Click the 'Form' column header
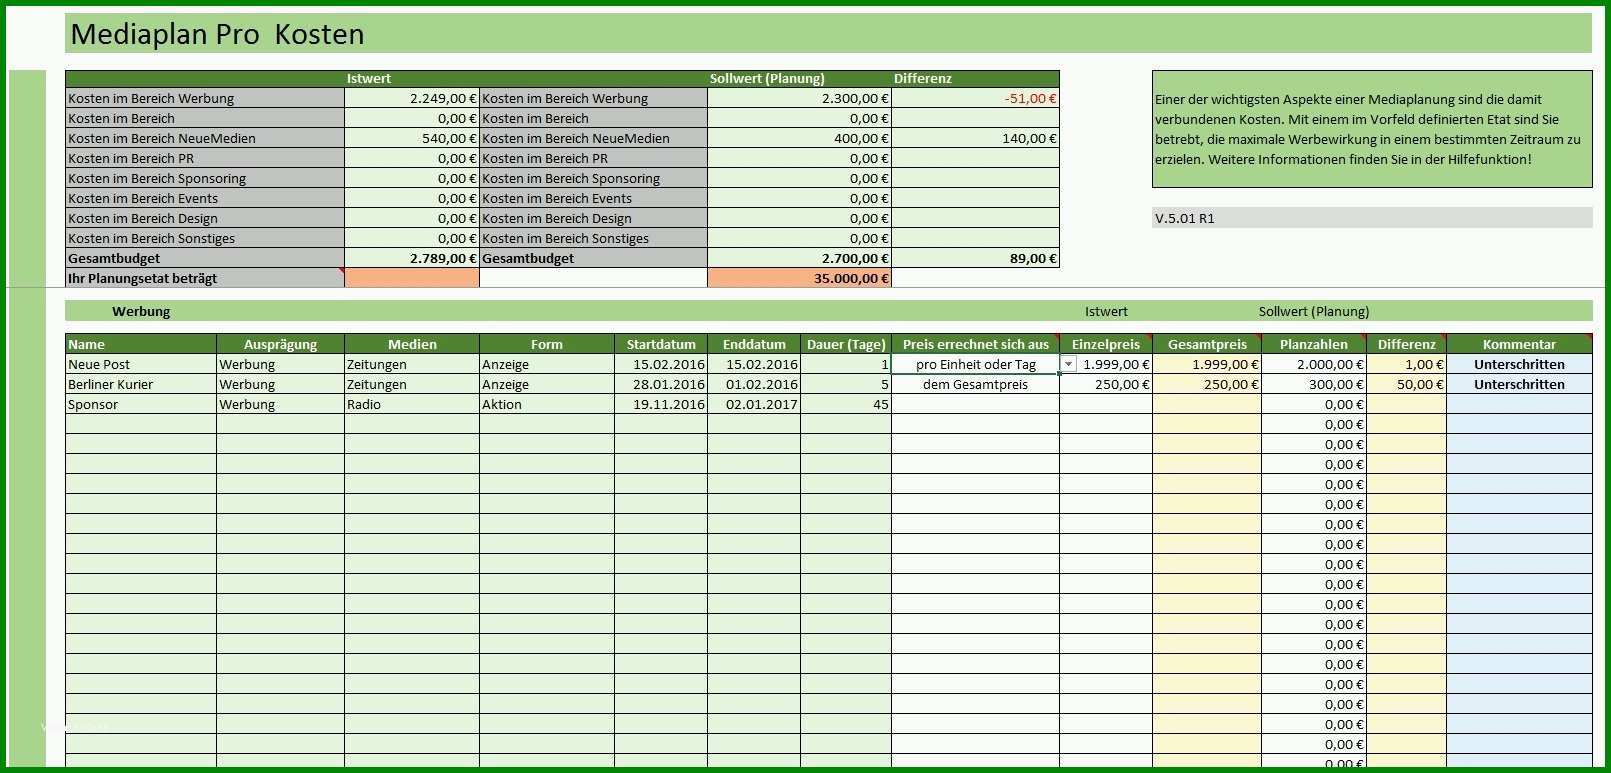The height and width of the screenshot is (773, 1611). tap(547, 344)
